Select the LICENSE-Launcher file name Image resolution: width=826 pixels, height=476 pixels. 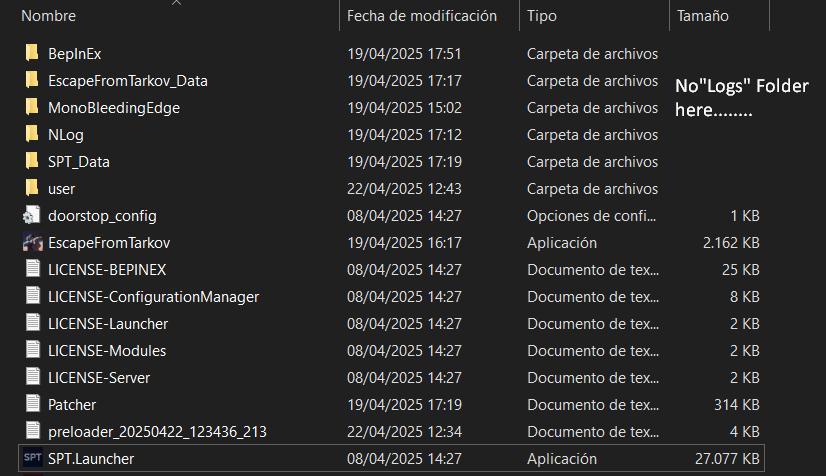[108, 323]
